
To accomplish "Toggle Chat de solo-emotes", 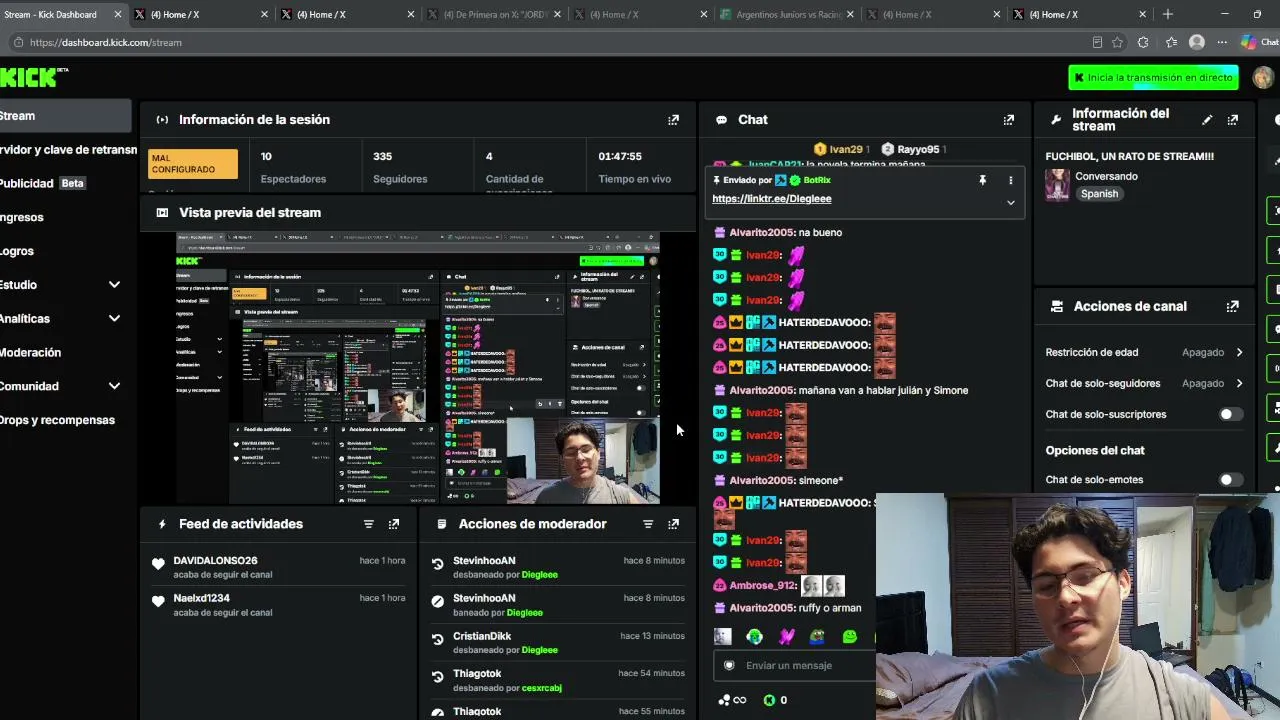I will 1231,480.
